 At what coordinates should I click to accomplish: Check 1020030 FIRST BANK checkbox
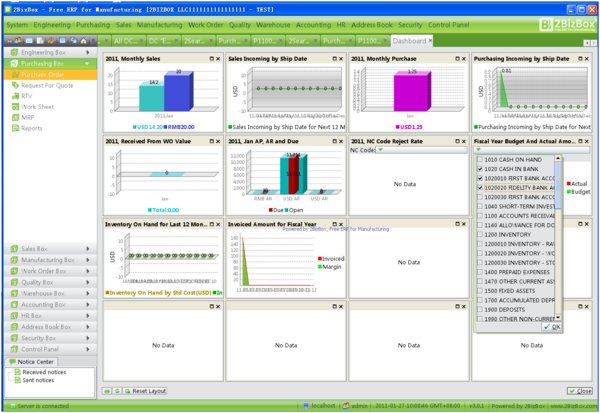click(480, 197)
